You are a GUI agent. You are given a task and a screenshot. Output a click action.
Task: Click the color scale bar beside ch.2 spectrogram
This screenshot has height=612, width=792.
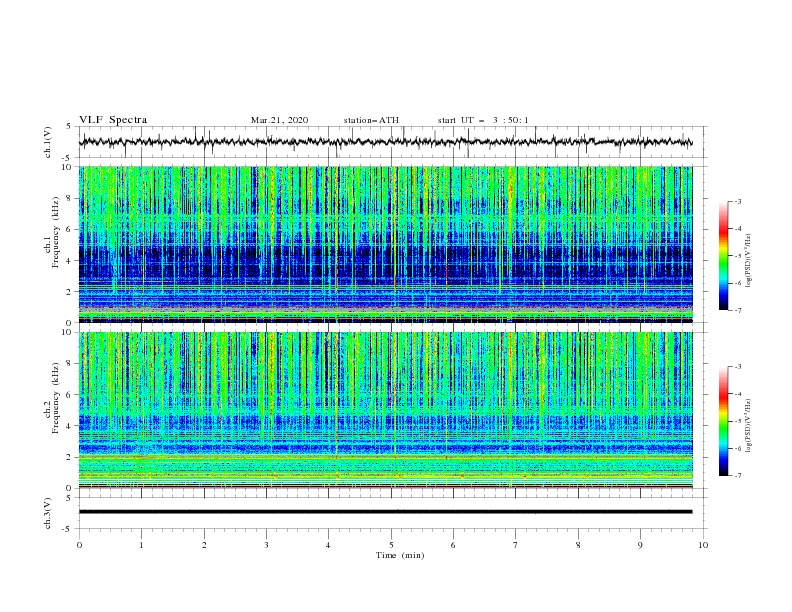(724, 421)
